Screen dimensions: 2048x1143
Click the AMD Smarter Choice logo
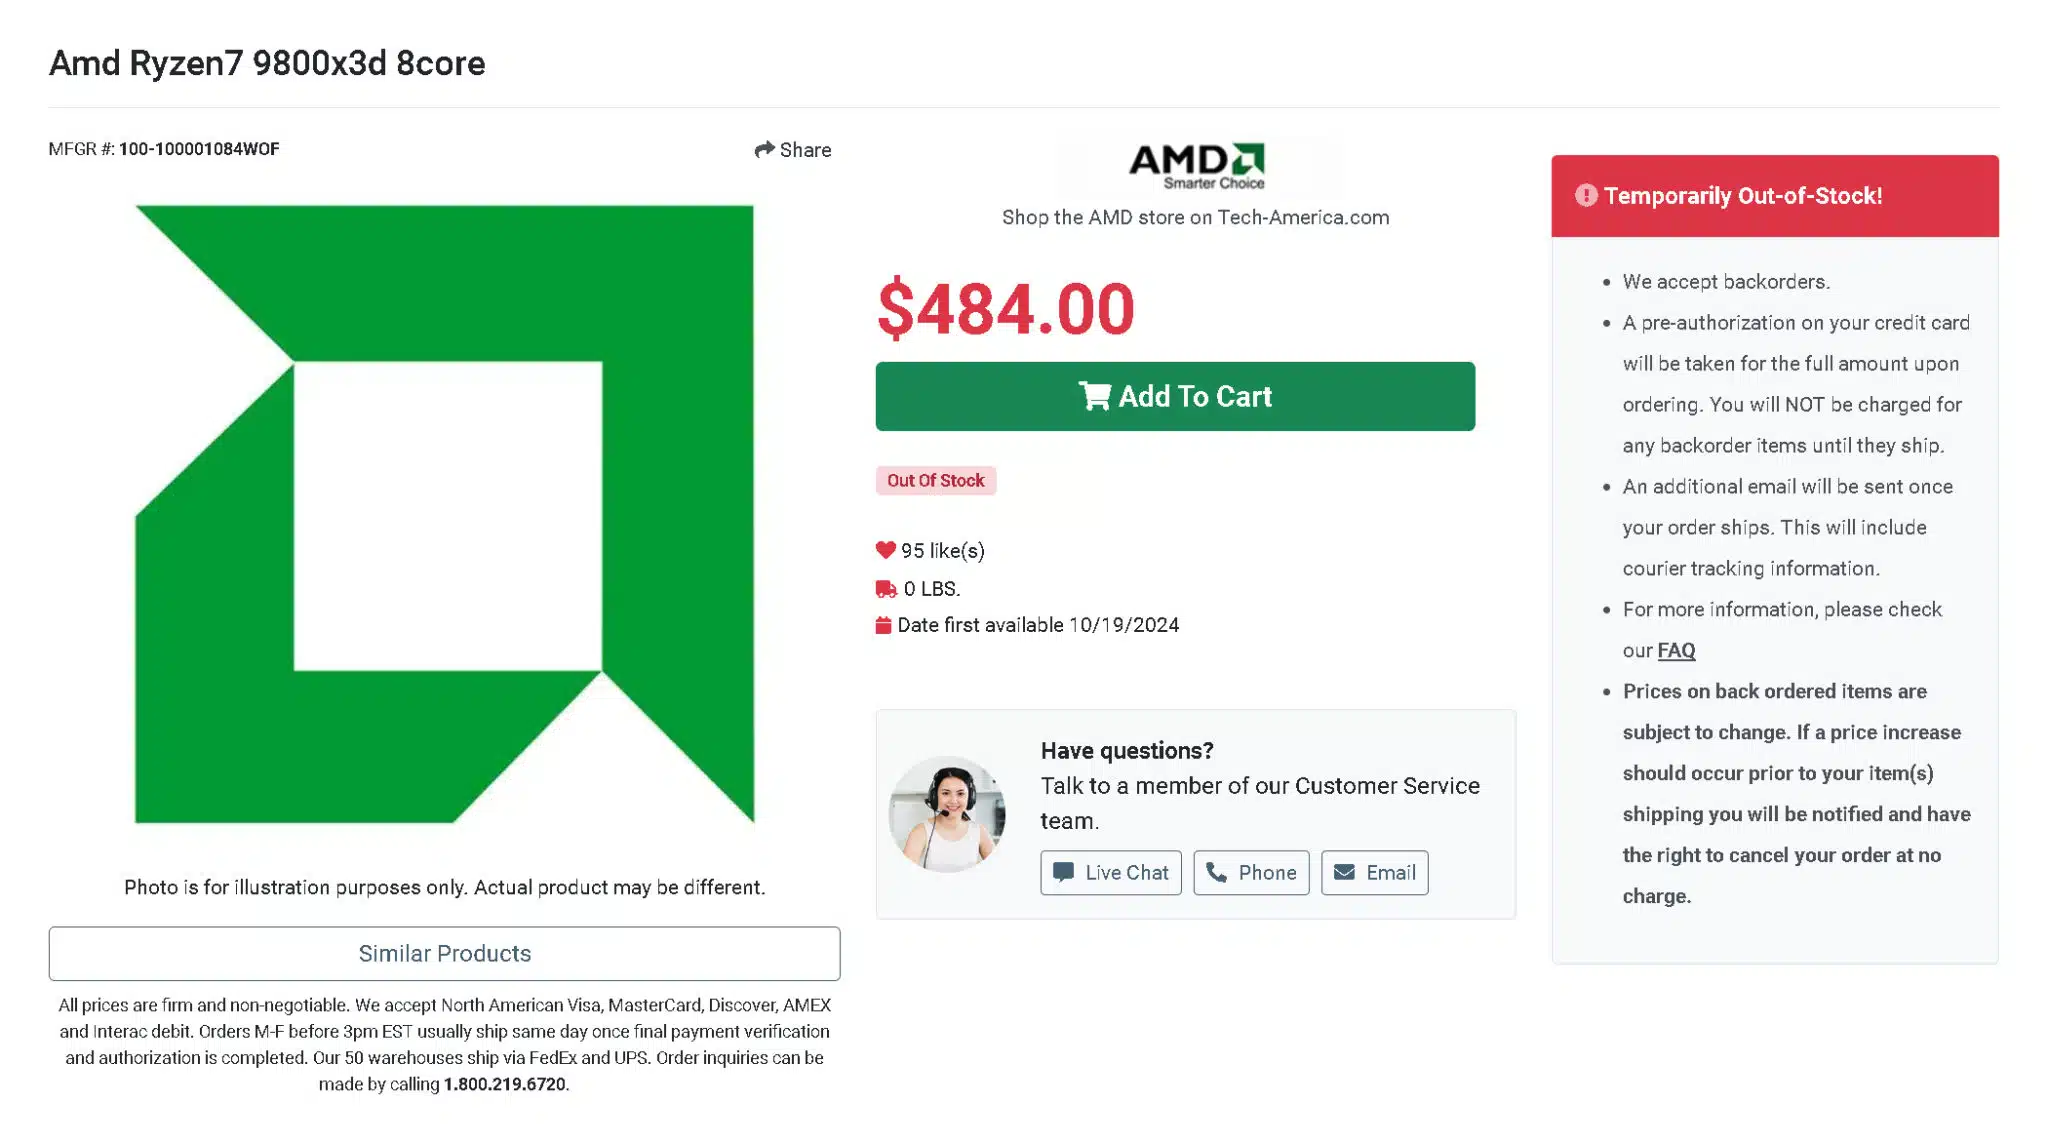point(1196,166)
